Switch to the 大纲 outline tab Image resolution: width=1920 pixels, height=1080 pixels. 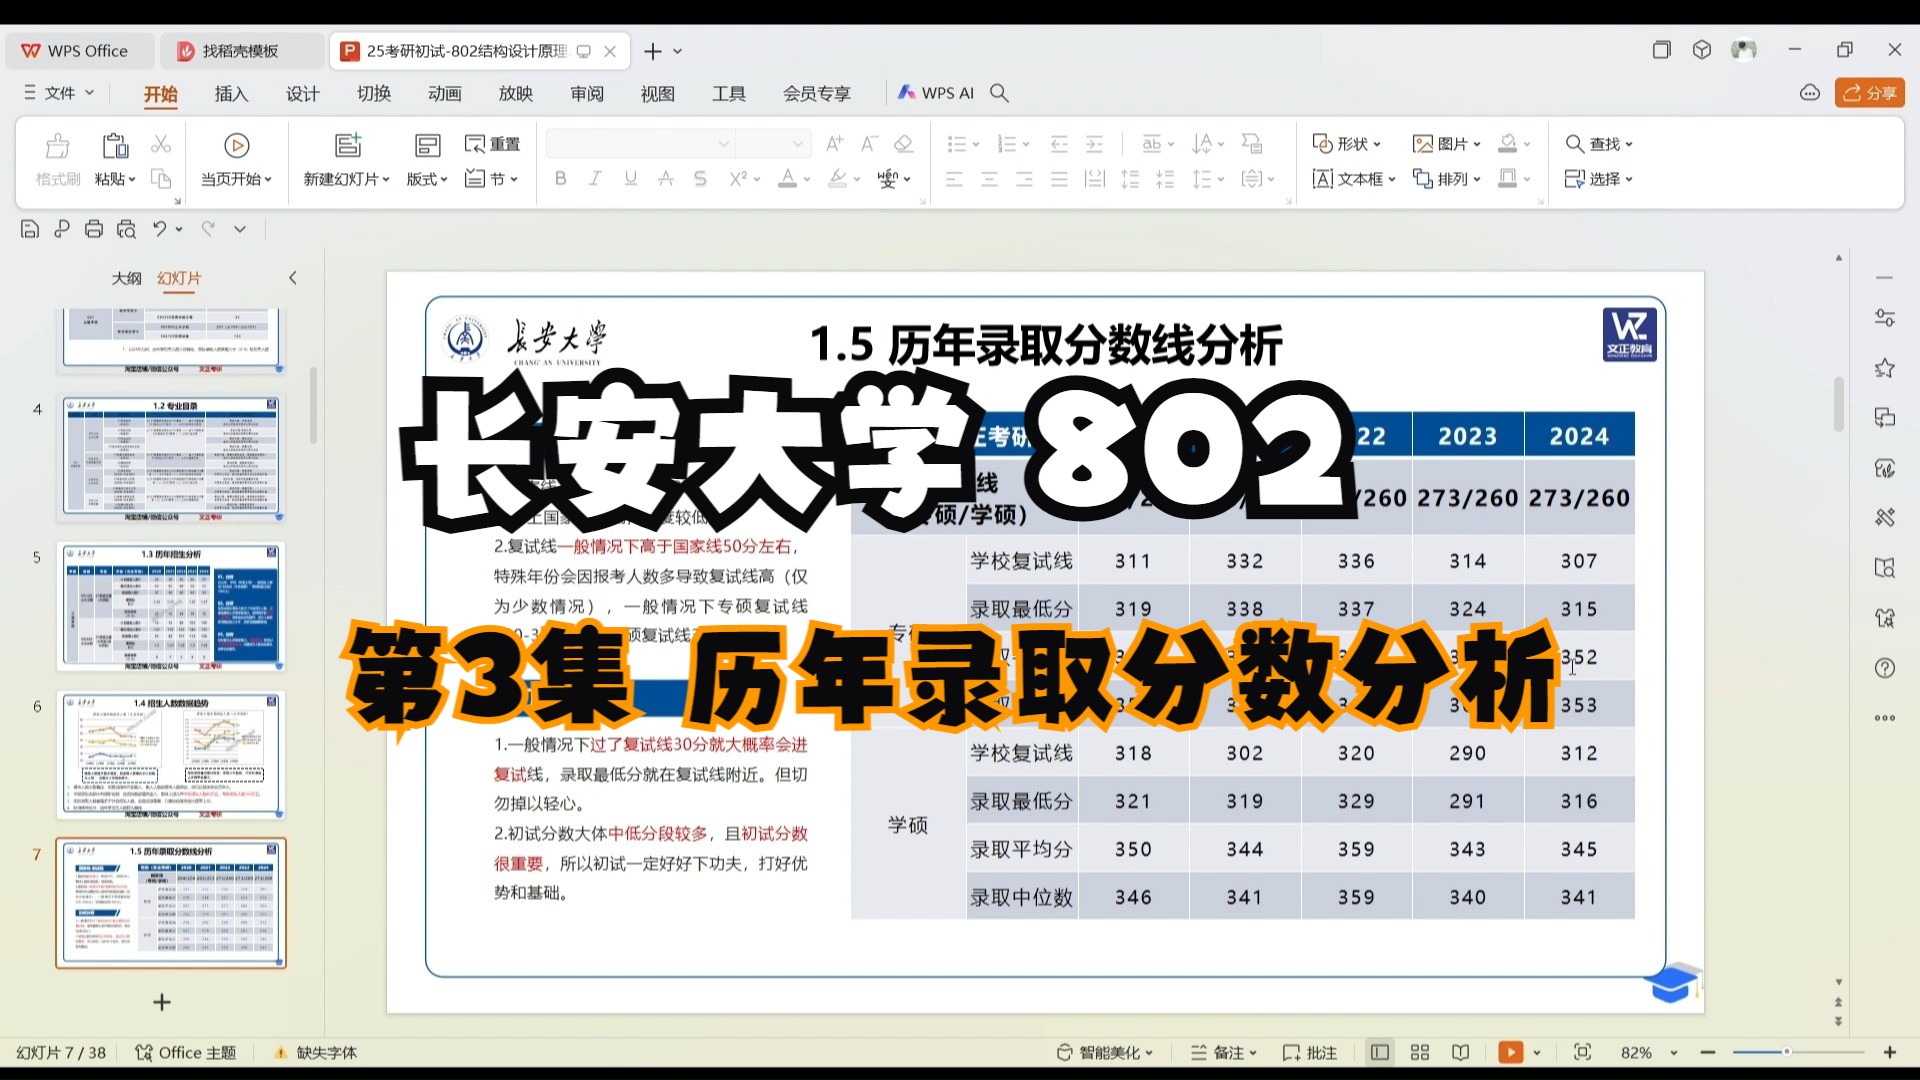[126, 278]
